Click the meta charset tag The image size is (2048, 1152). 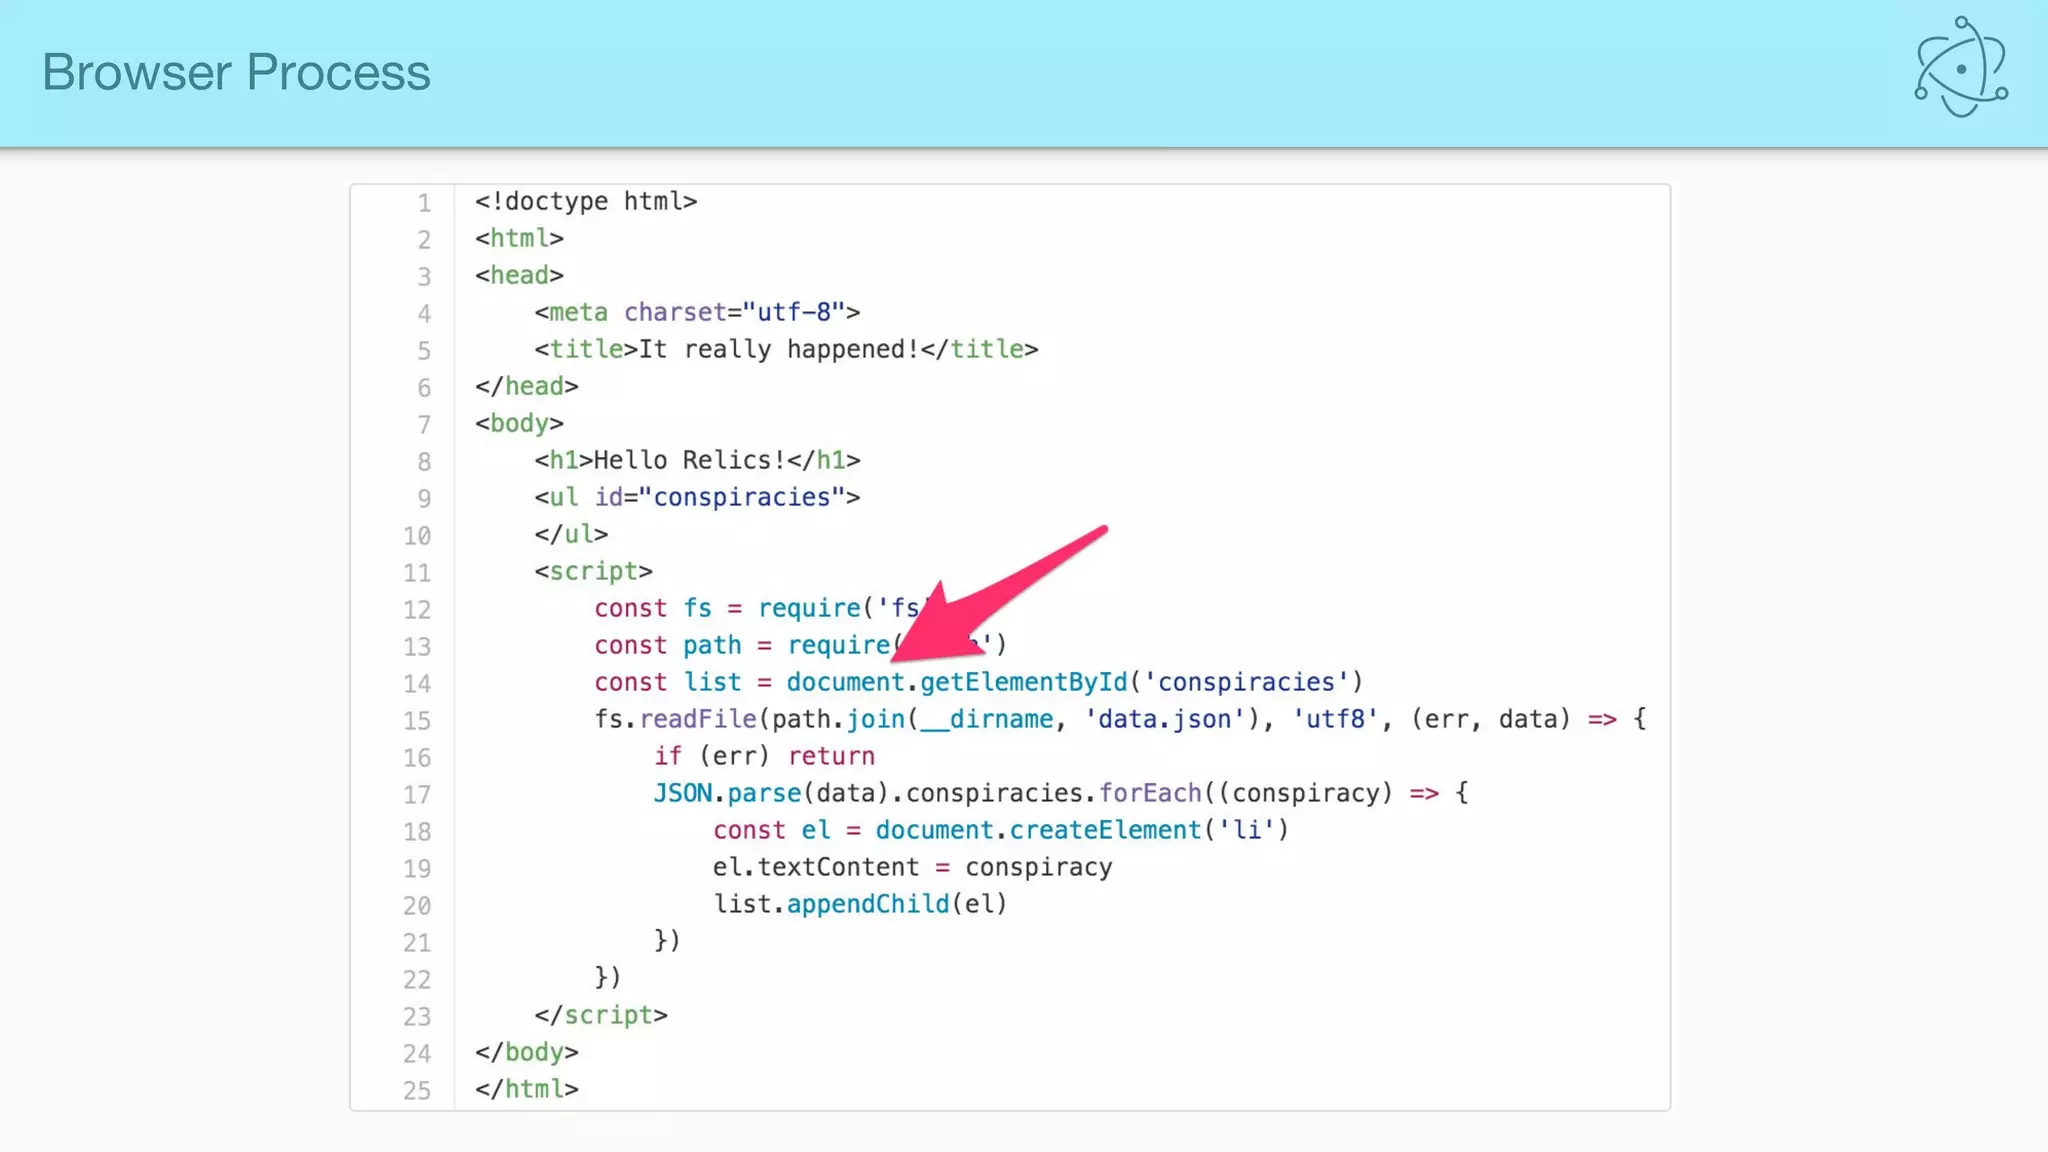(x=696, y=312)
